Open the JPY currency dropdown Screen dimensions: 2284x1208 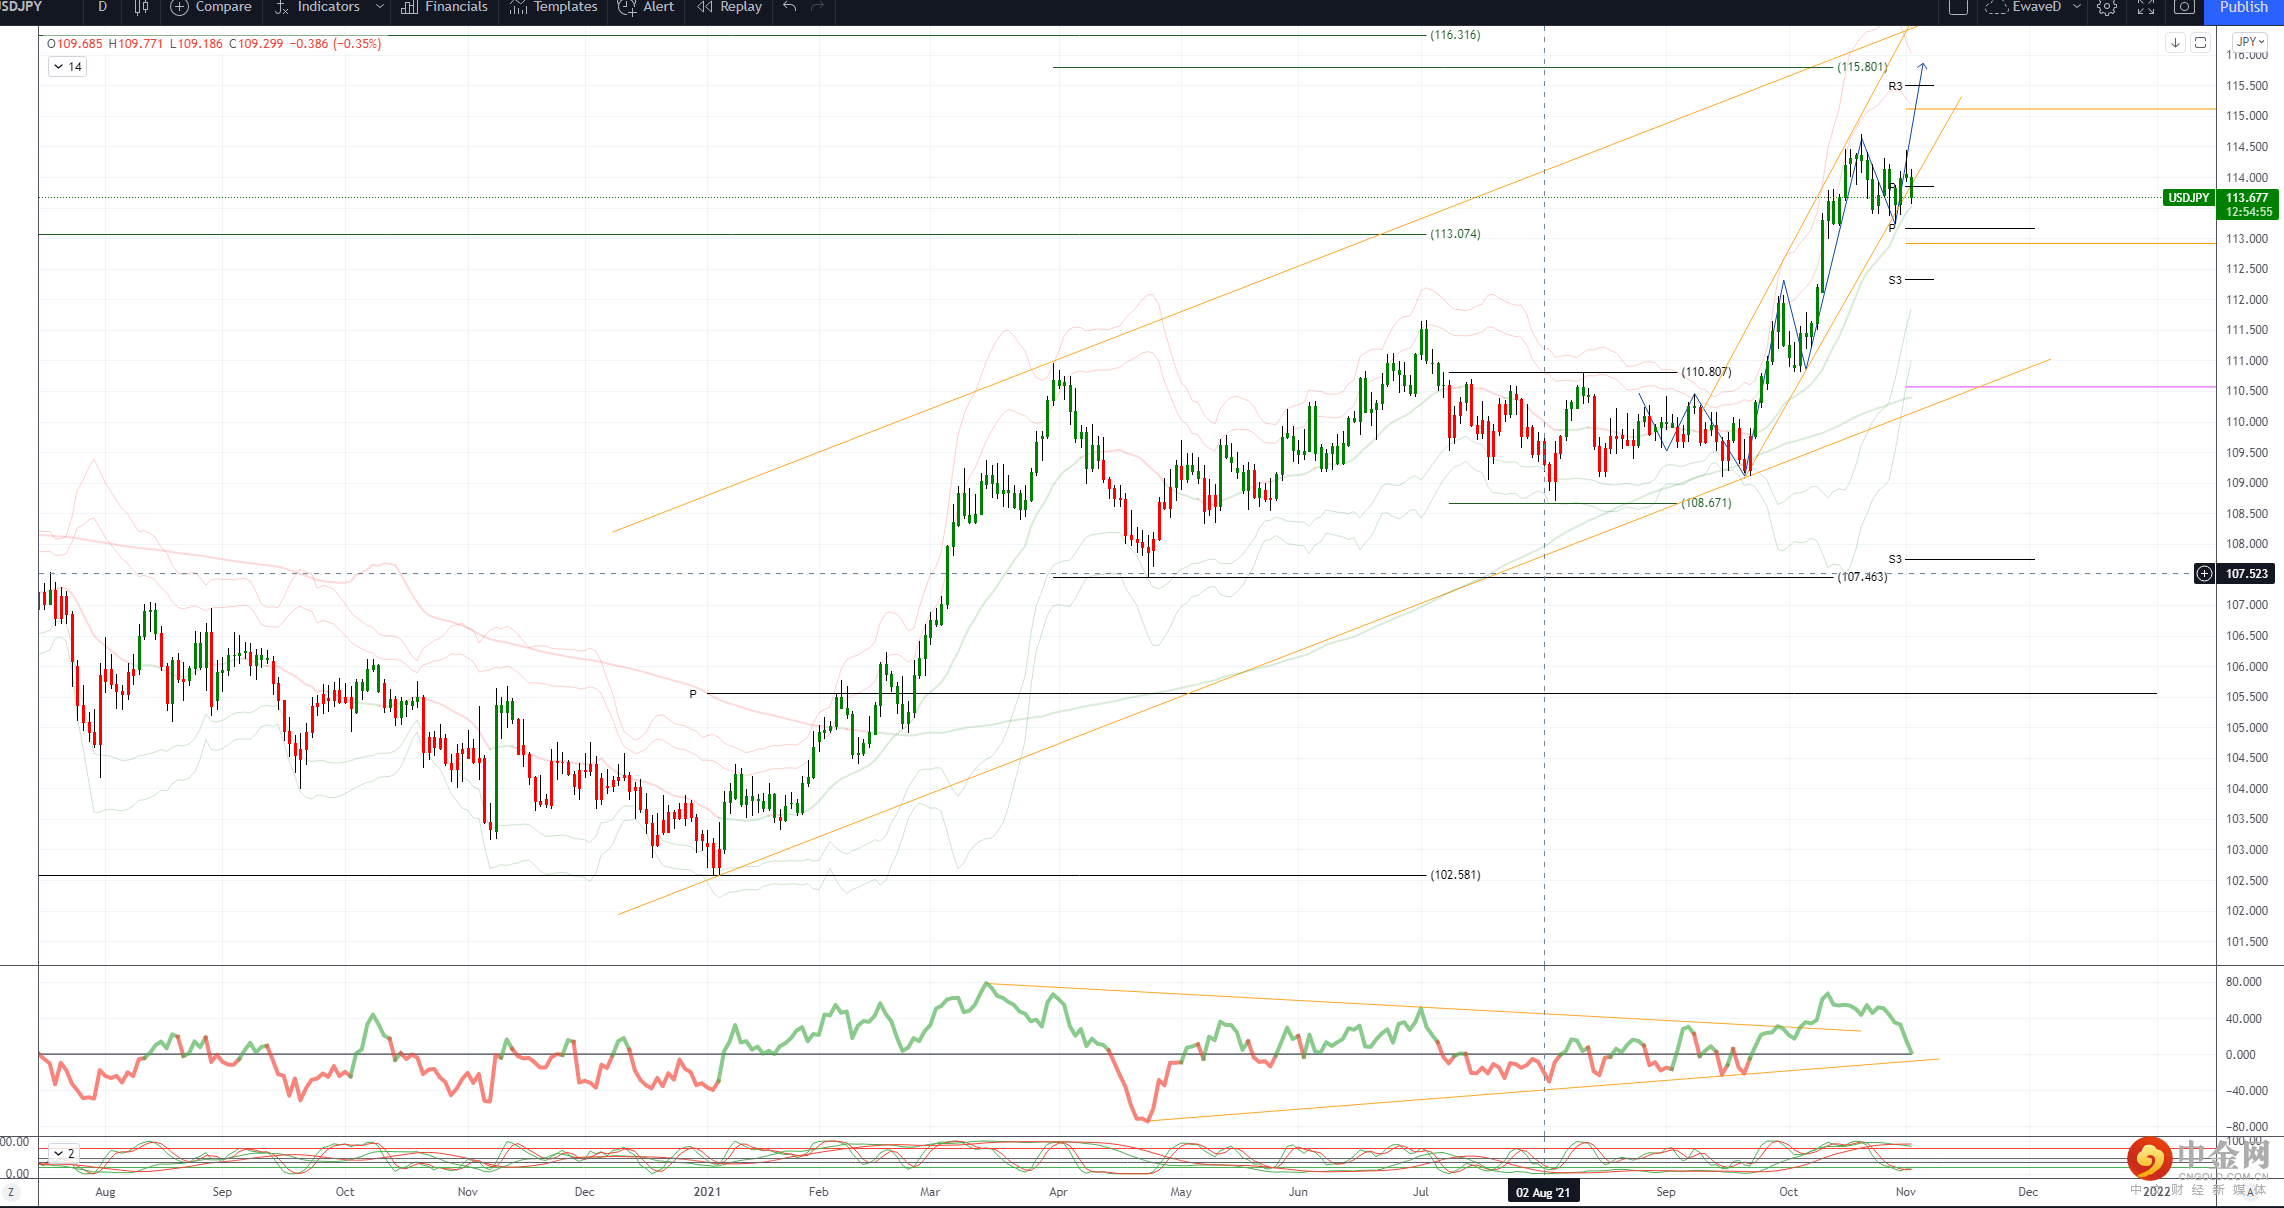click(2250, 42)
